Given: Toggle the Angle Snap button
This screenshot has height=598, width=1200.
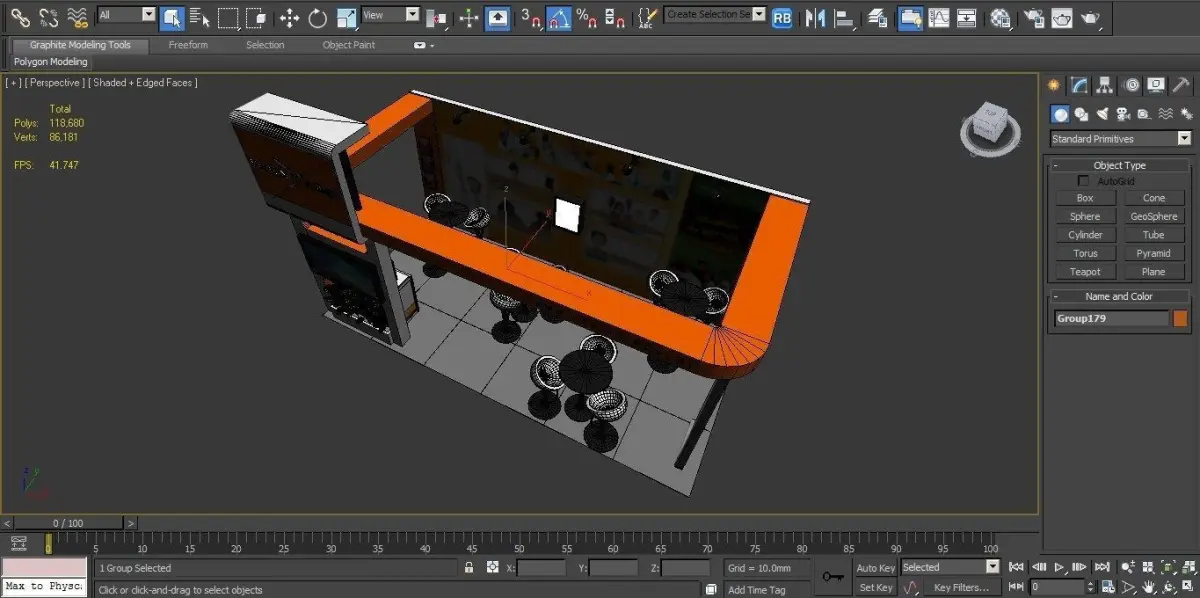Looking at the screenshot, I should [x=559, y=17].
